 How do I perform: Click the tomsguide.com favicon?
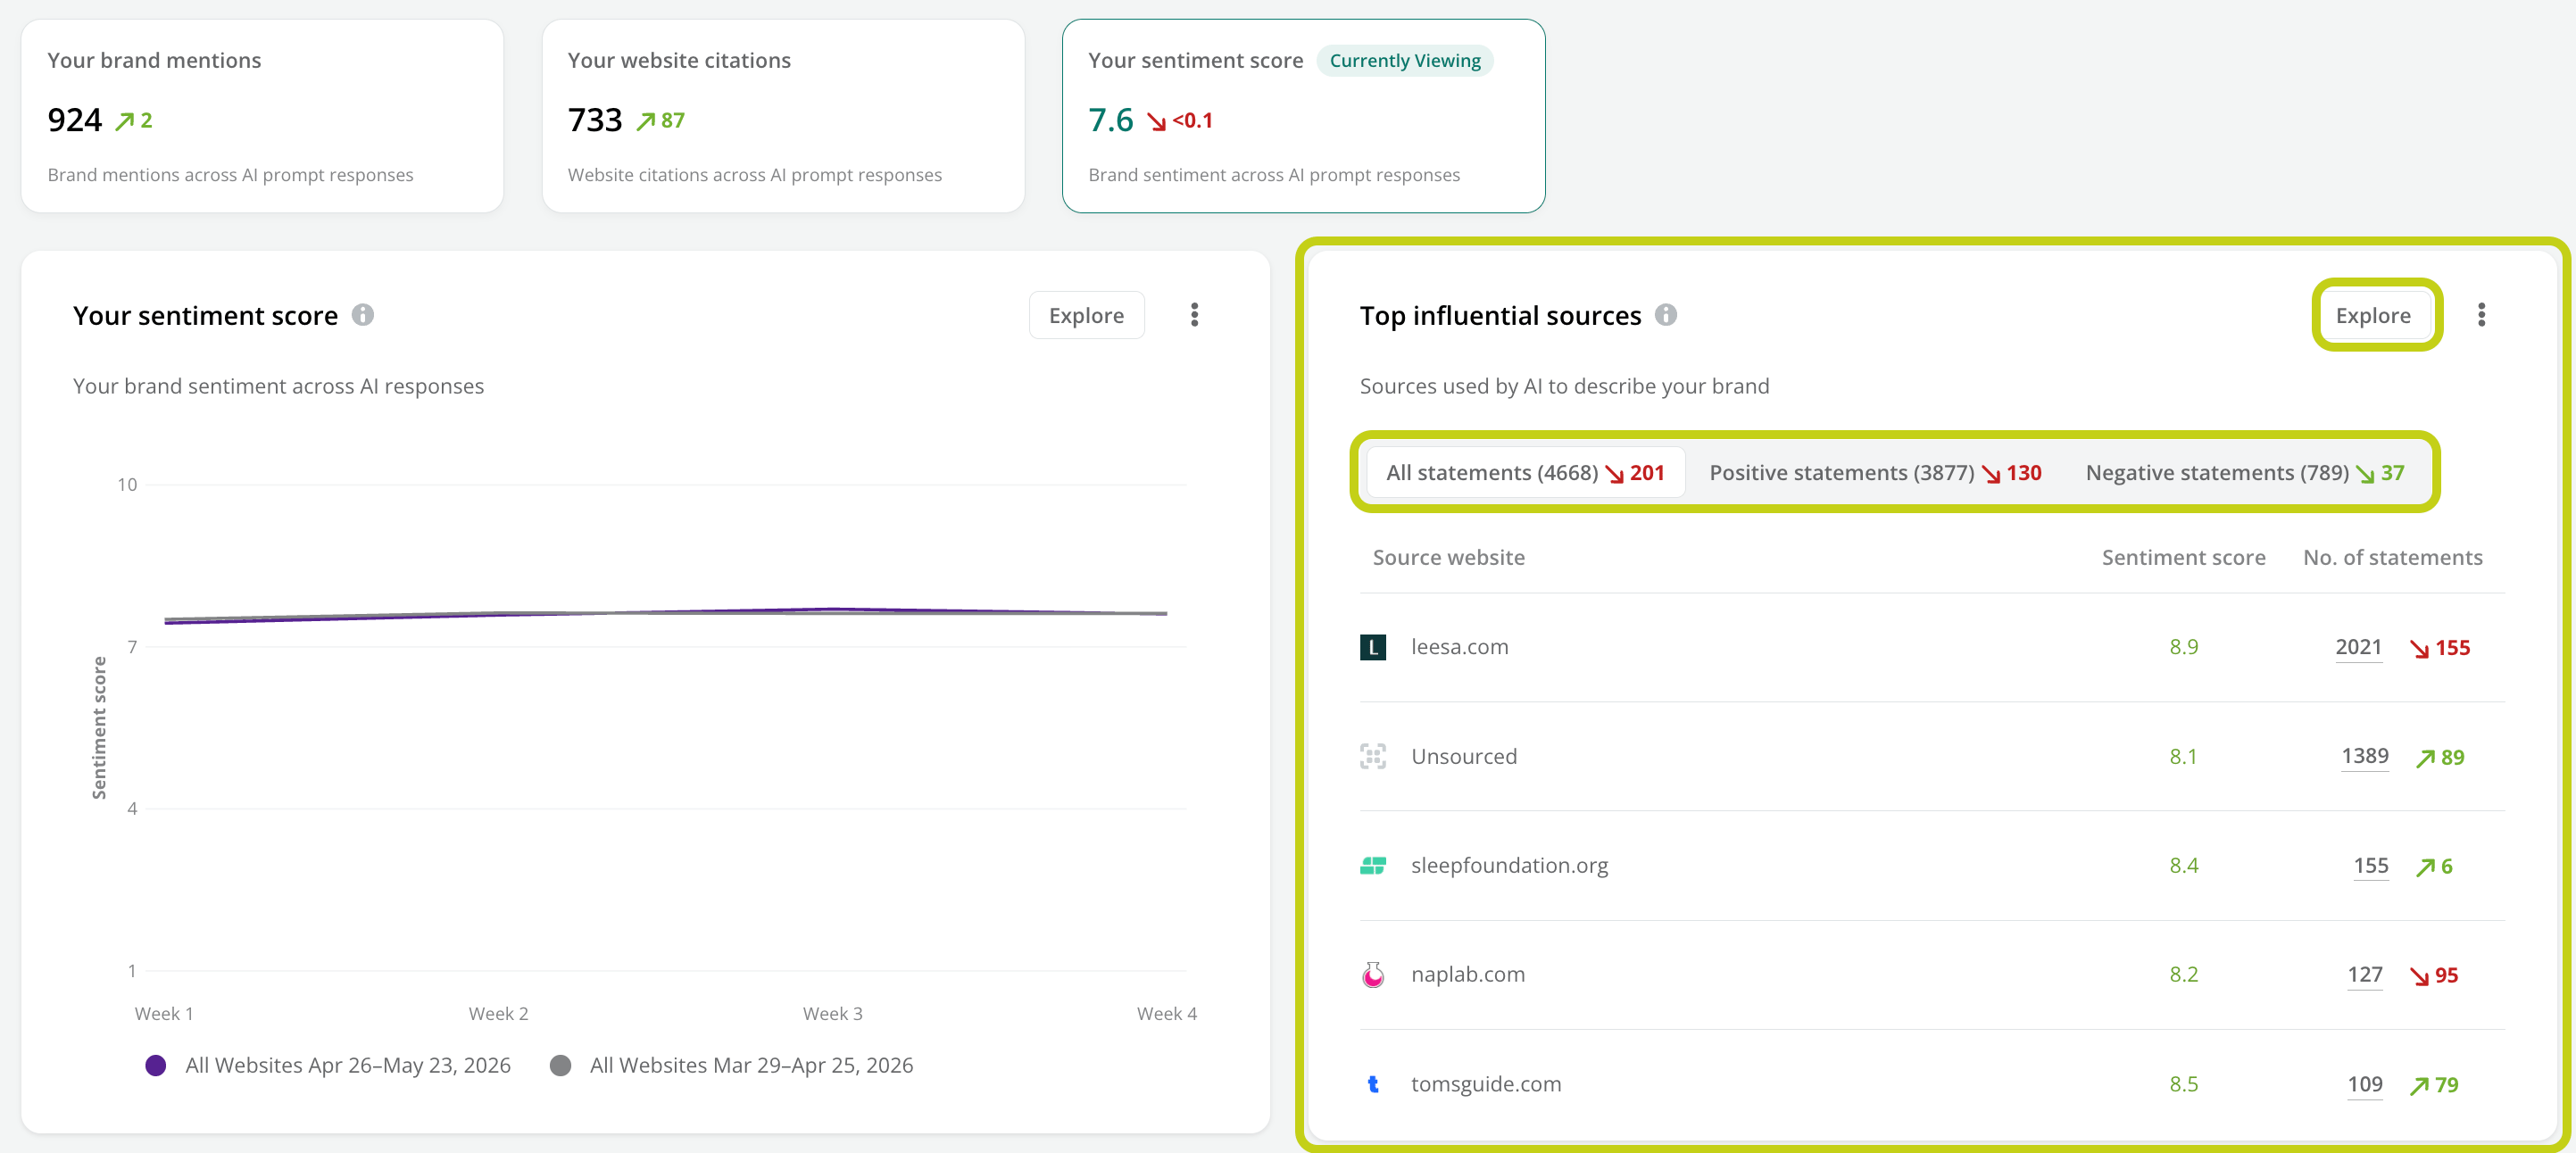pyautogui.click(x=1373, y=1084)
